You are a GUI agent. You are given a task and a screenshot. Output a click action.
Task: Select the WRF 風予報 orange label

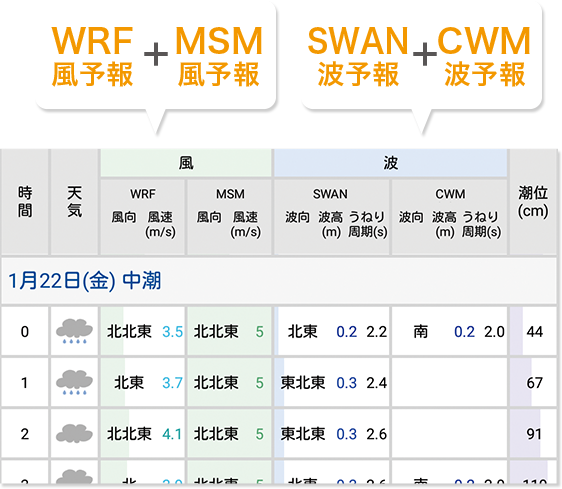tap(92, 56)
